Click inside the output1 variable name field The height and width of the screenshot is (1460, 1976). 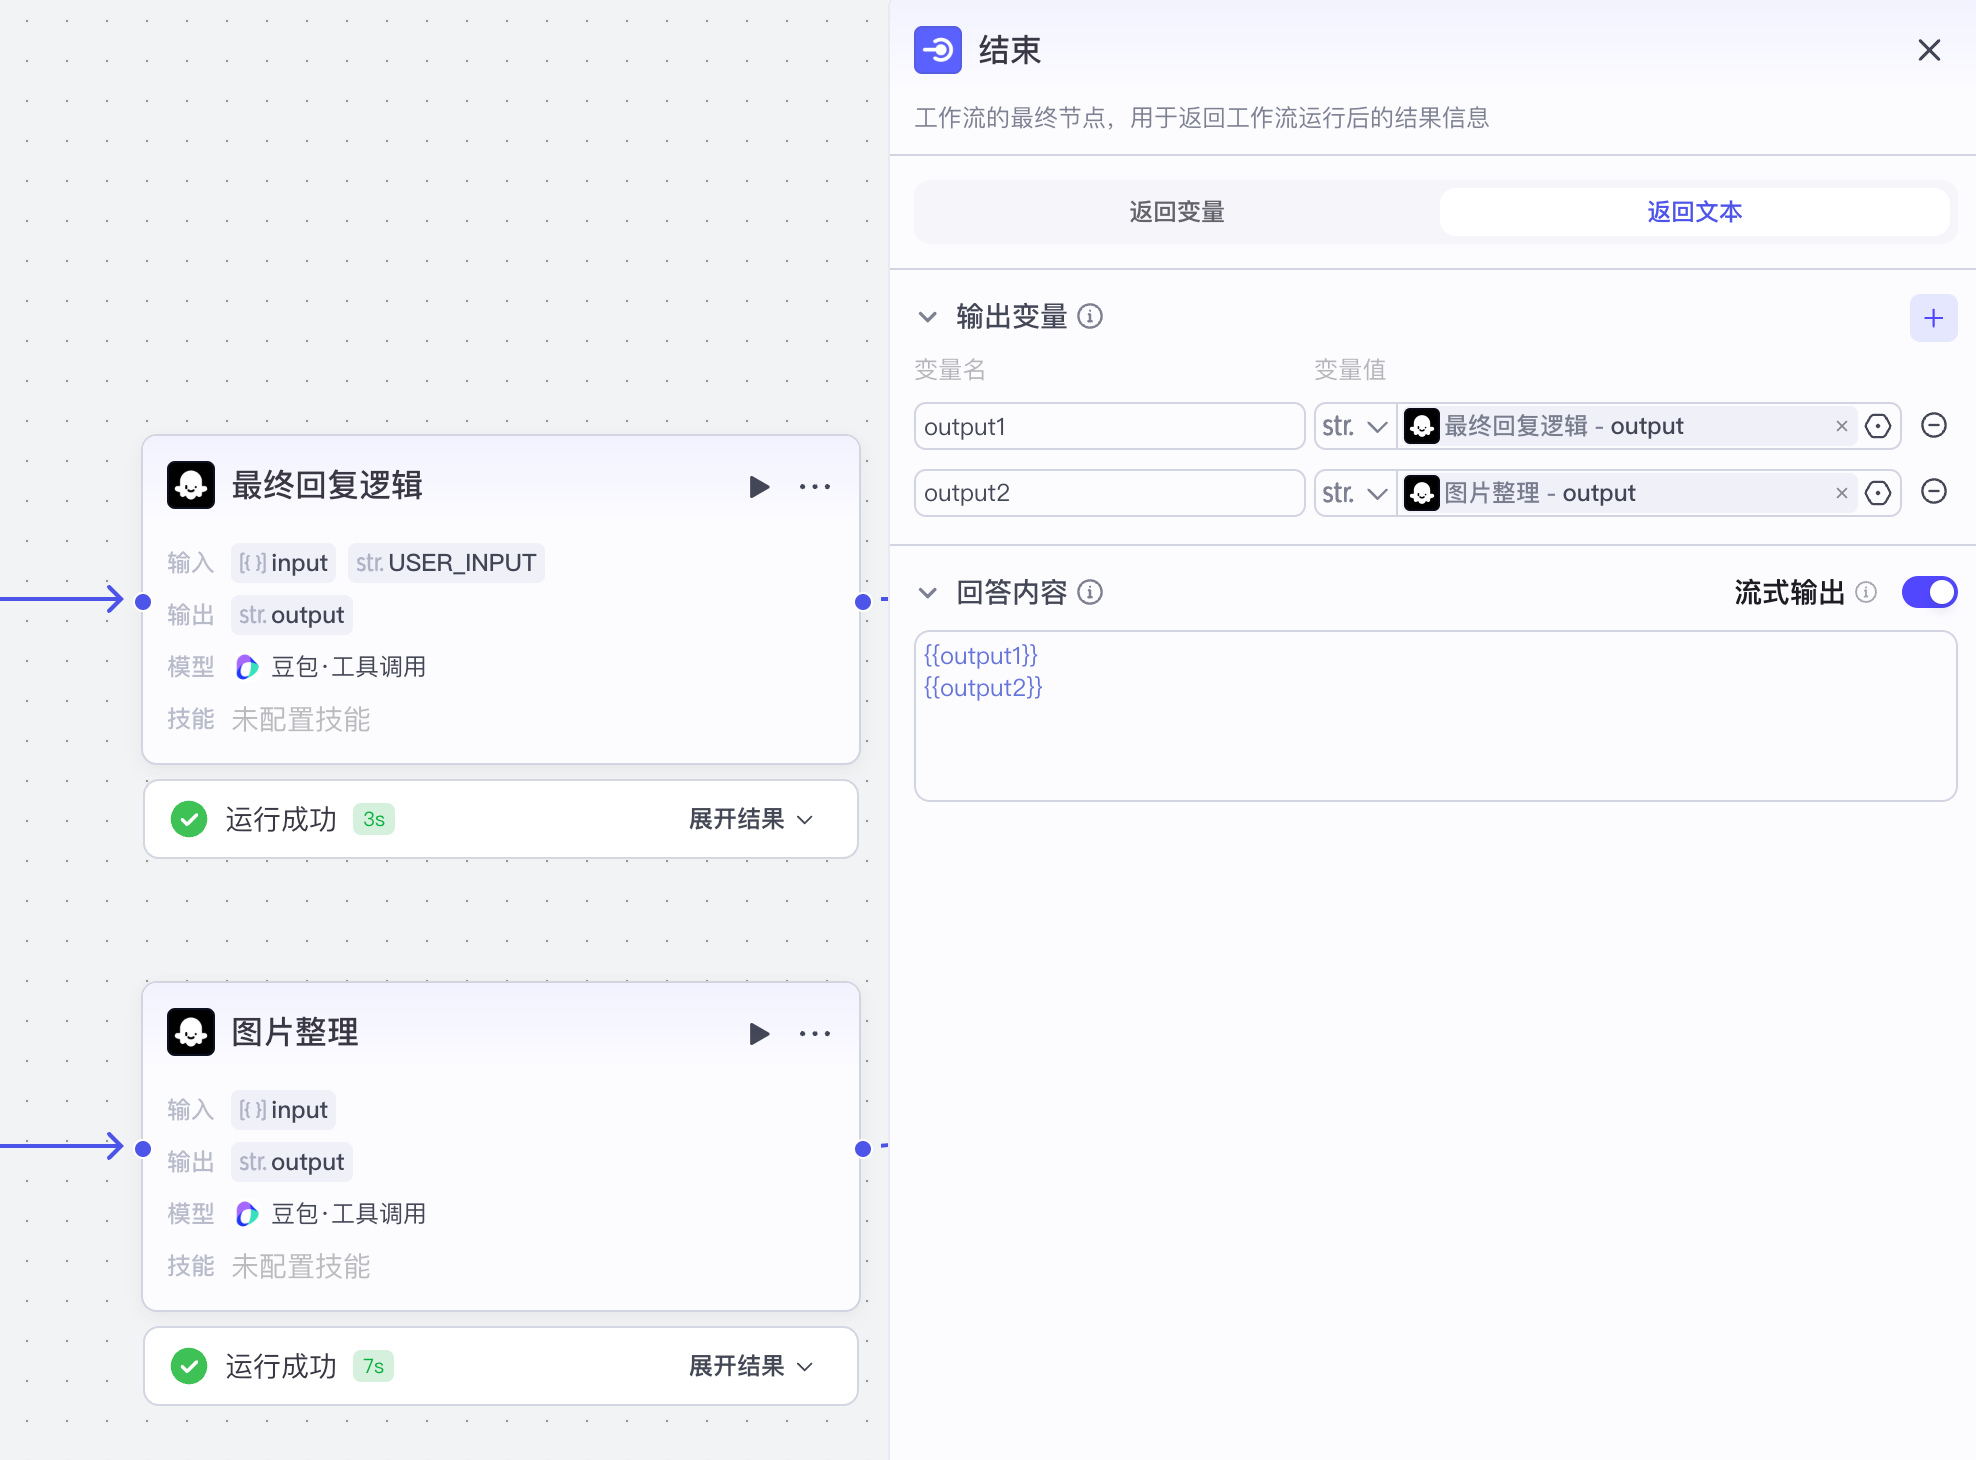tap(1108, 426)
